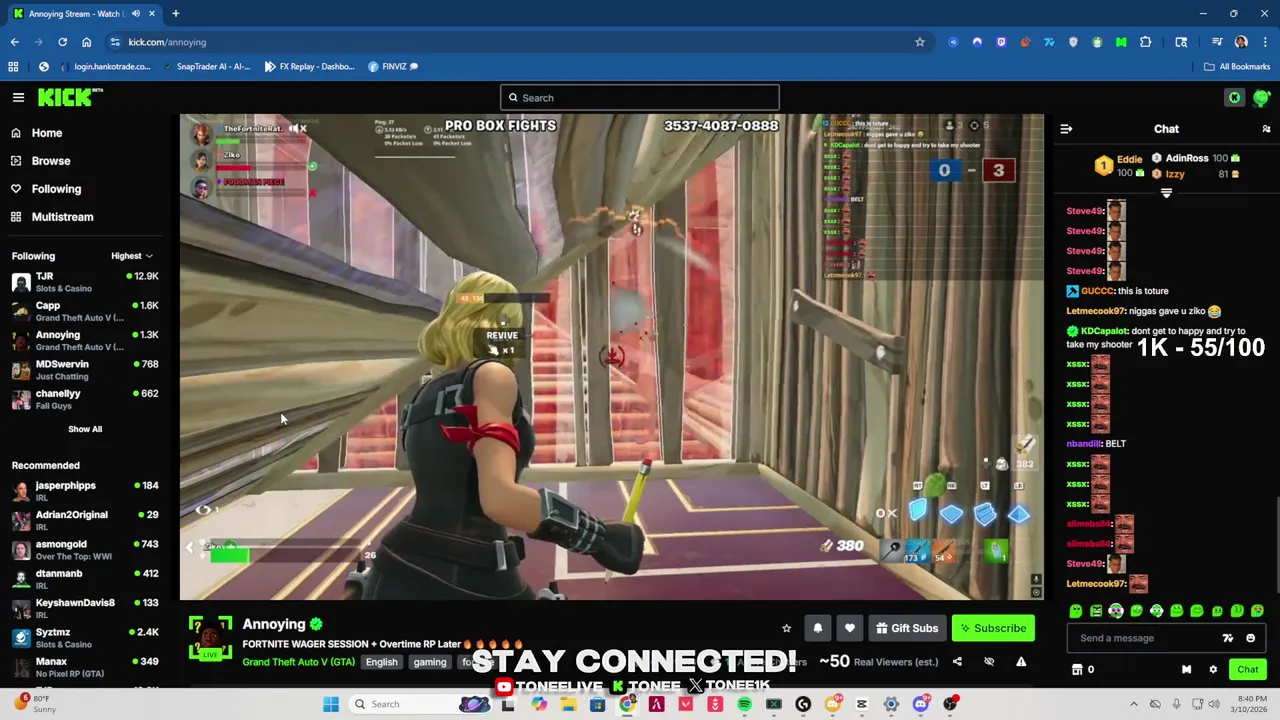
Task: Click the Twitch extension icon in Chrome
Action: pos(1001,42)
